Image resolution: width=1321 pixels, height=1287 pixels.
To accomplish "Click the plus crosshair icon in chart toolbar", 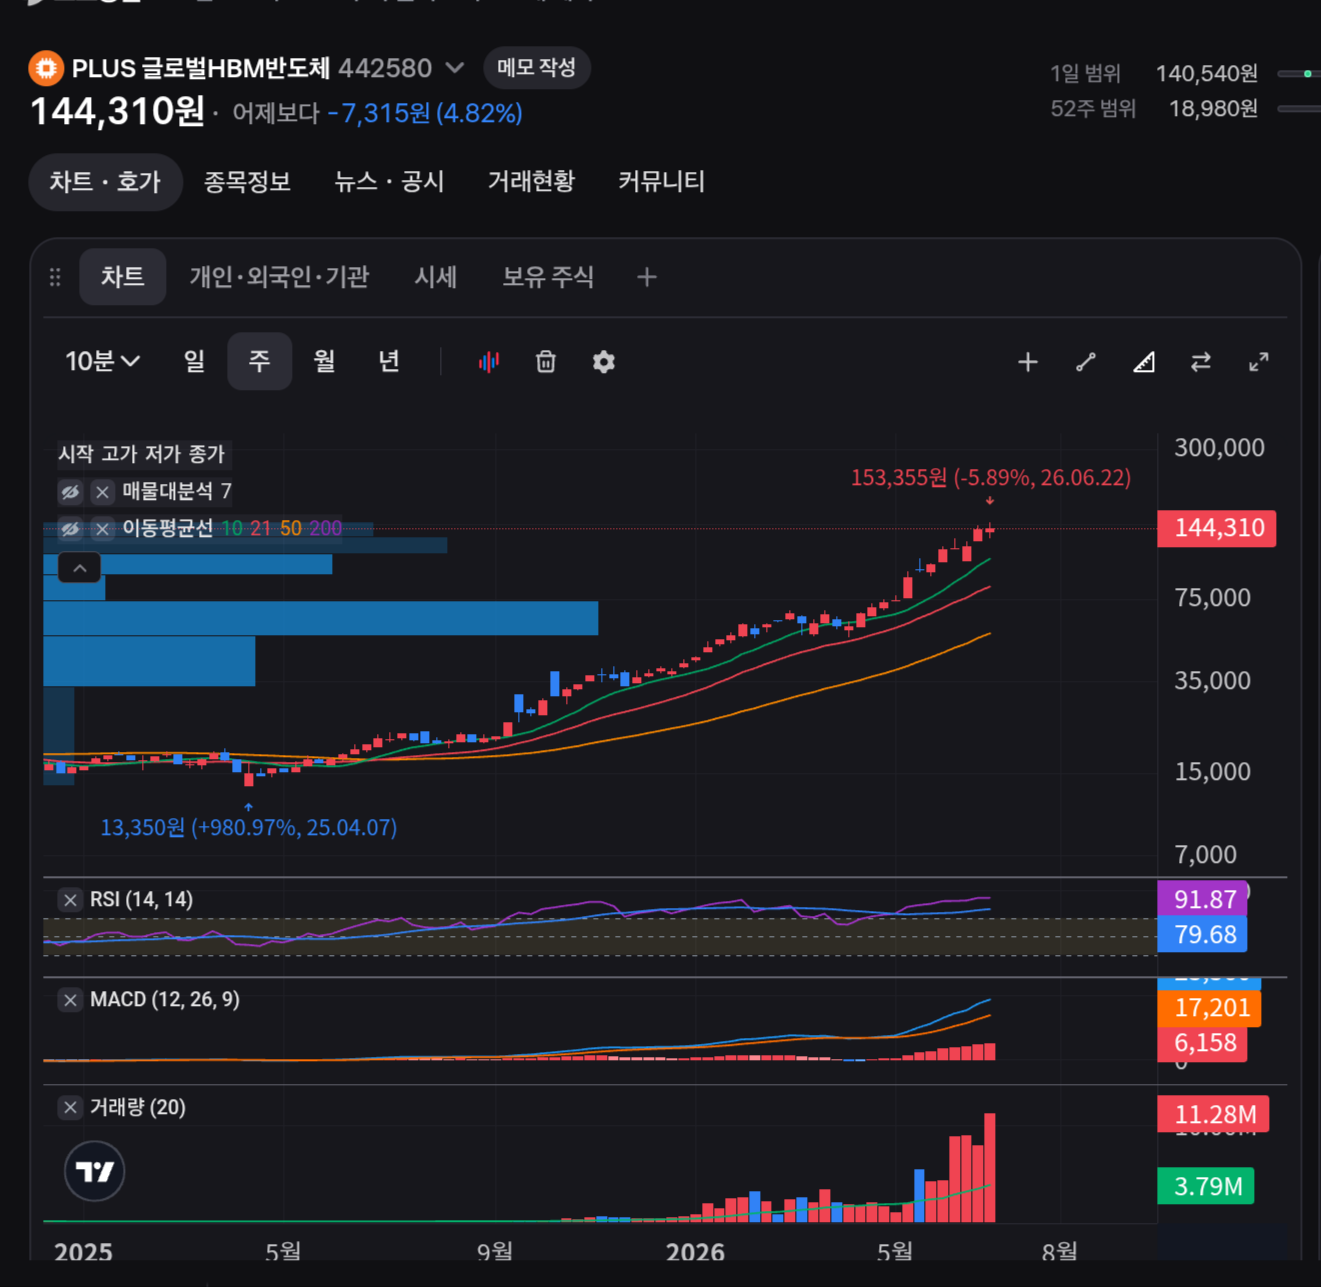I will coord(1027,362).
